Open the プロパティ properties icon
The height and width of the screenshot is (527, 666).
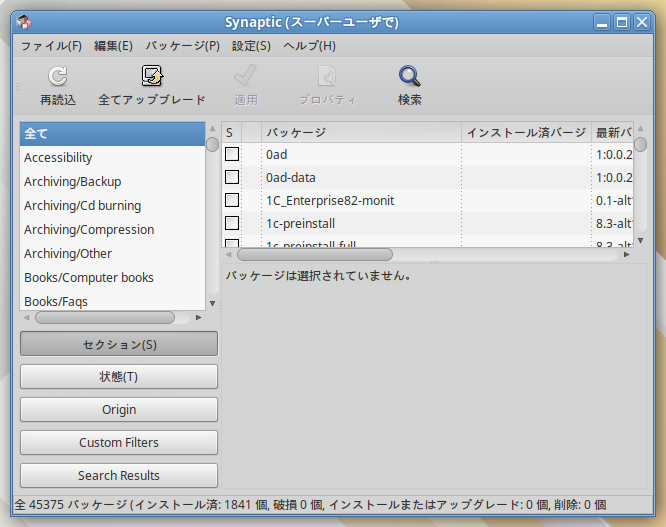pyautogui.click(x=327, y=76)
